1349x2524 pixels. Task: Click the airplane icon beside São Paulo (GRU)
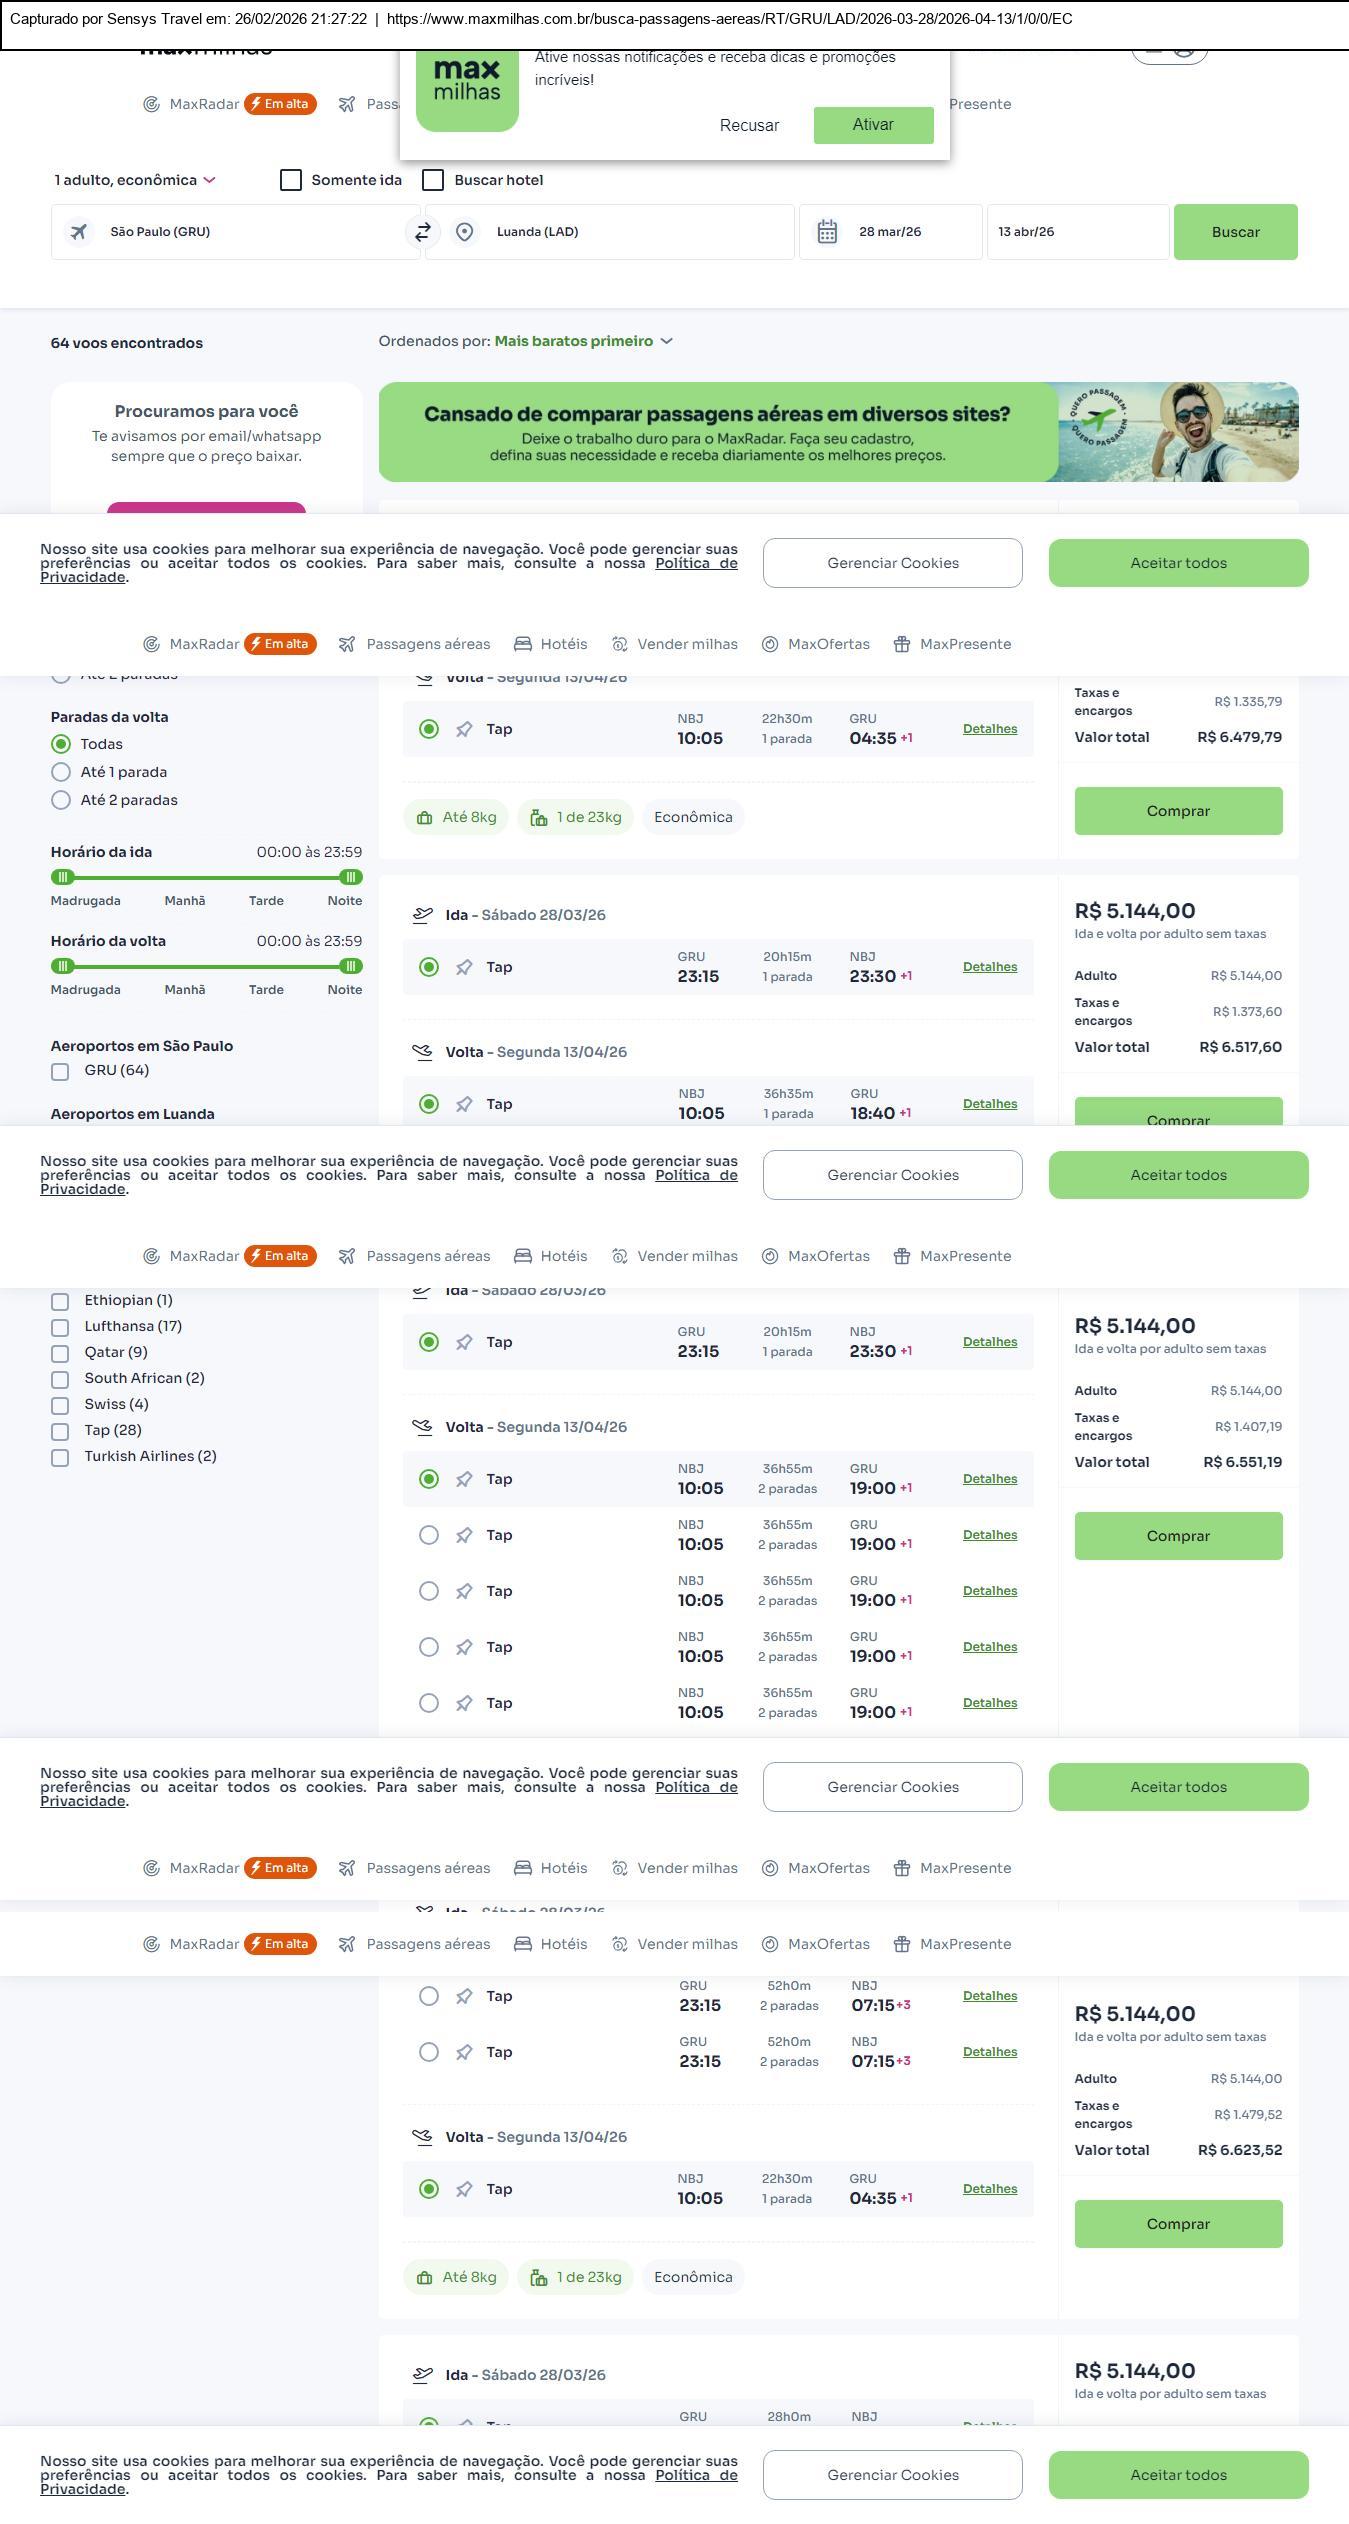pyautogui.click(x=78, y=232)
